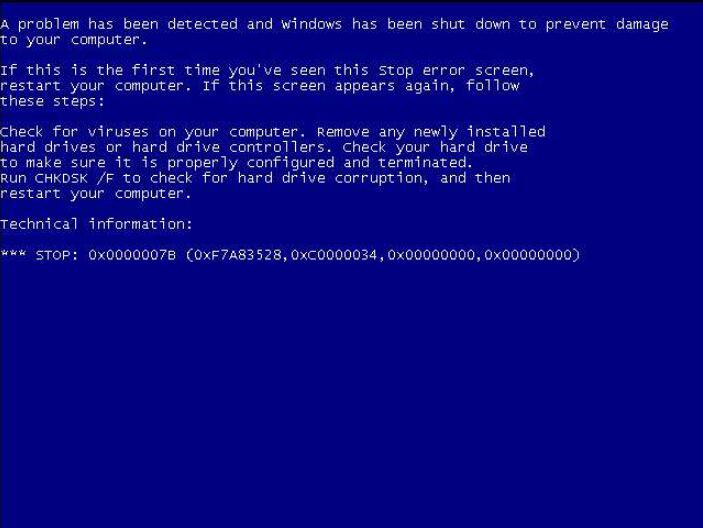Screen dimensions: 703x528
Task: Click the 'CHKDSK /F' command text
Action: point(74,178)
